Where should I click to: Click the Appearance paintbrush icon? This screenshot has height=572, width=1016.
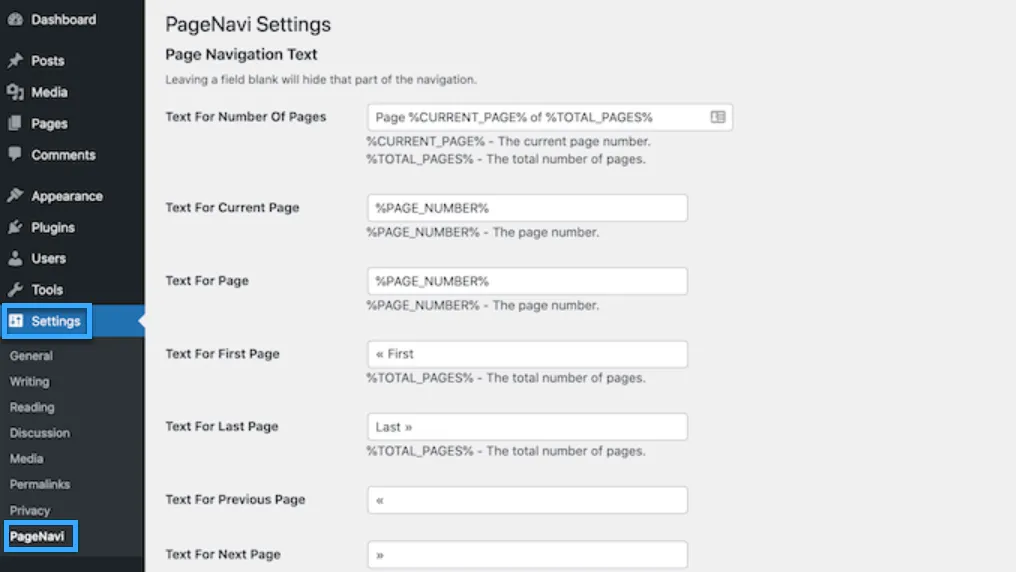click(x=16, y=196)
